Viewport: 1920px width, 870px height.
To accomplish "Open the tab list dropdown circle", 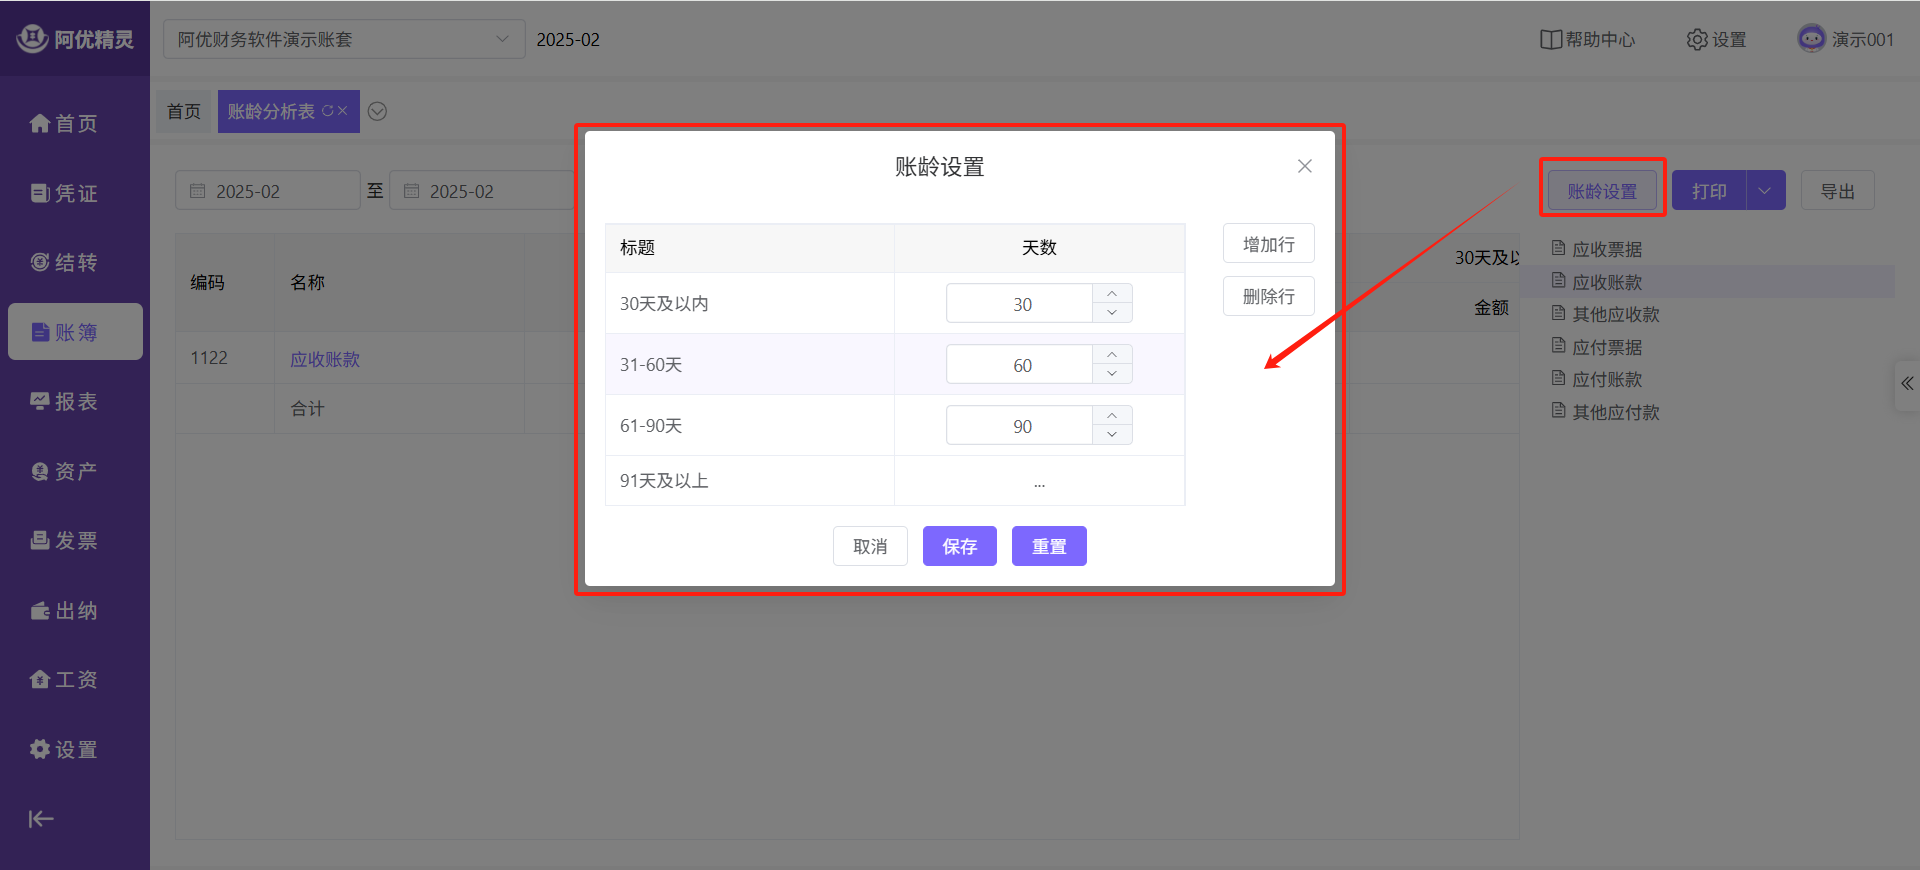I will 377,112.
